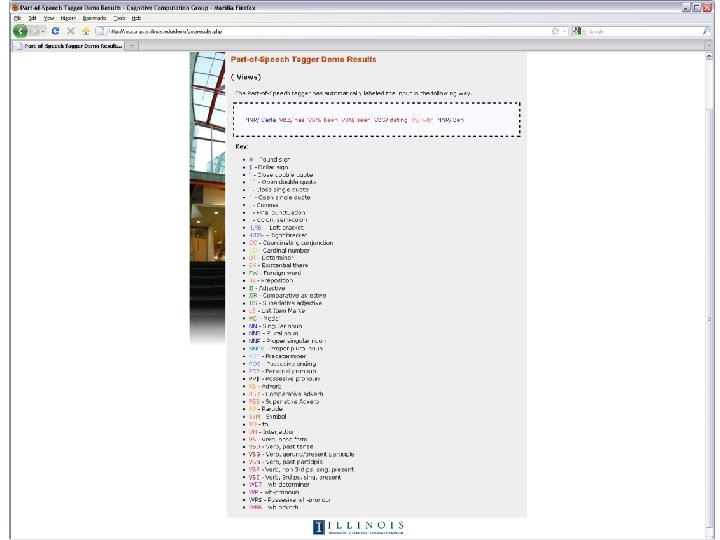Screen dimensions: 720x540
Task: Click the Illinois logo in the footer
Action: click(x=358, y=527)
